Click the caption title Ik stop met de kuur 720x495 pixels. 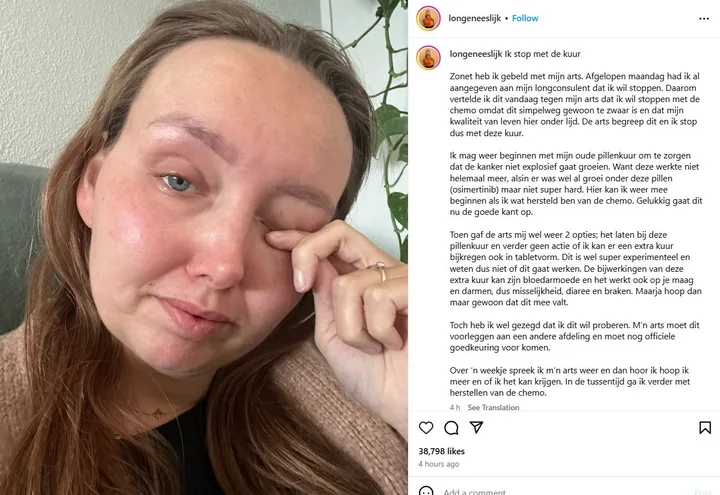542,54
